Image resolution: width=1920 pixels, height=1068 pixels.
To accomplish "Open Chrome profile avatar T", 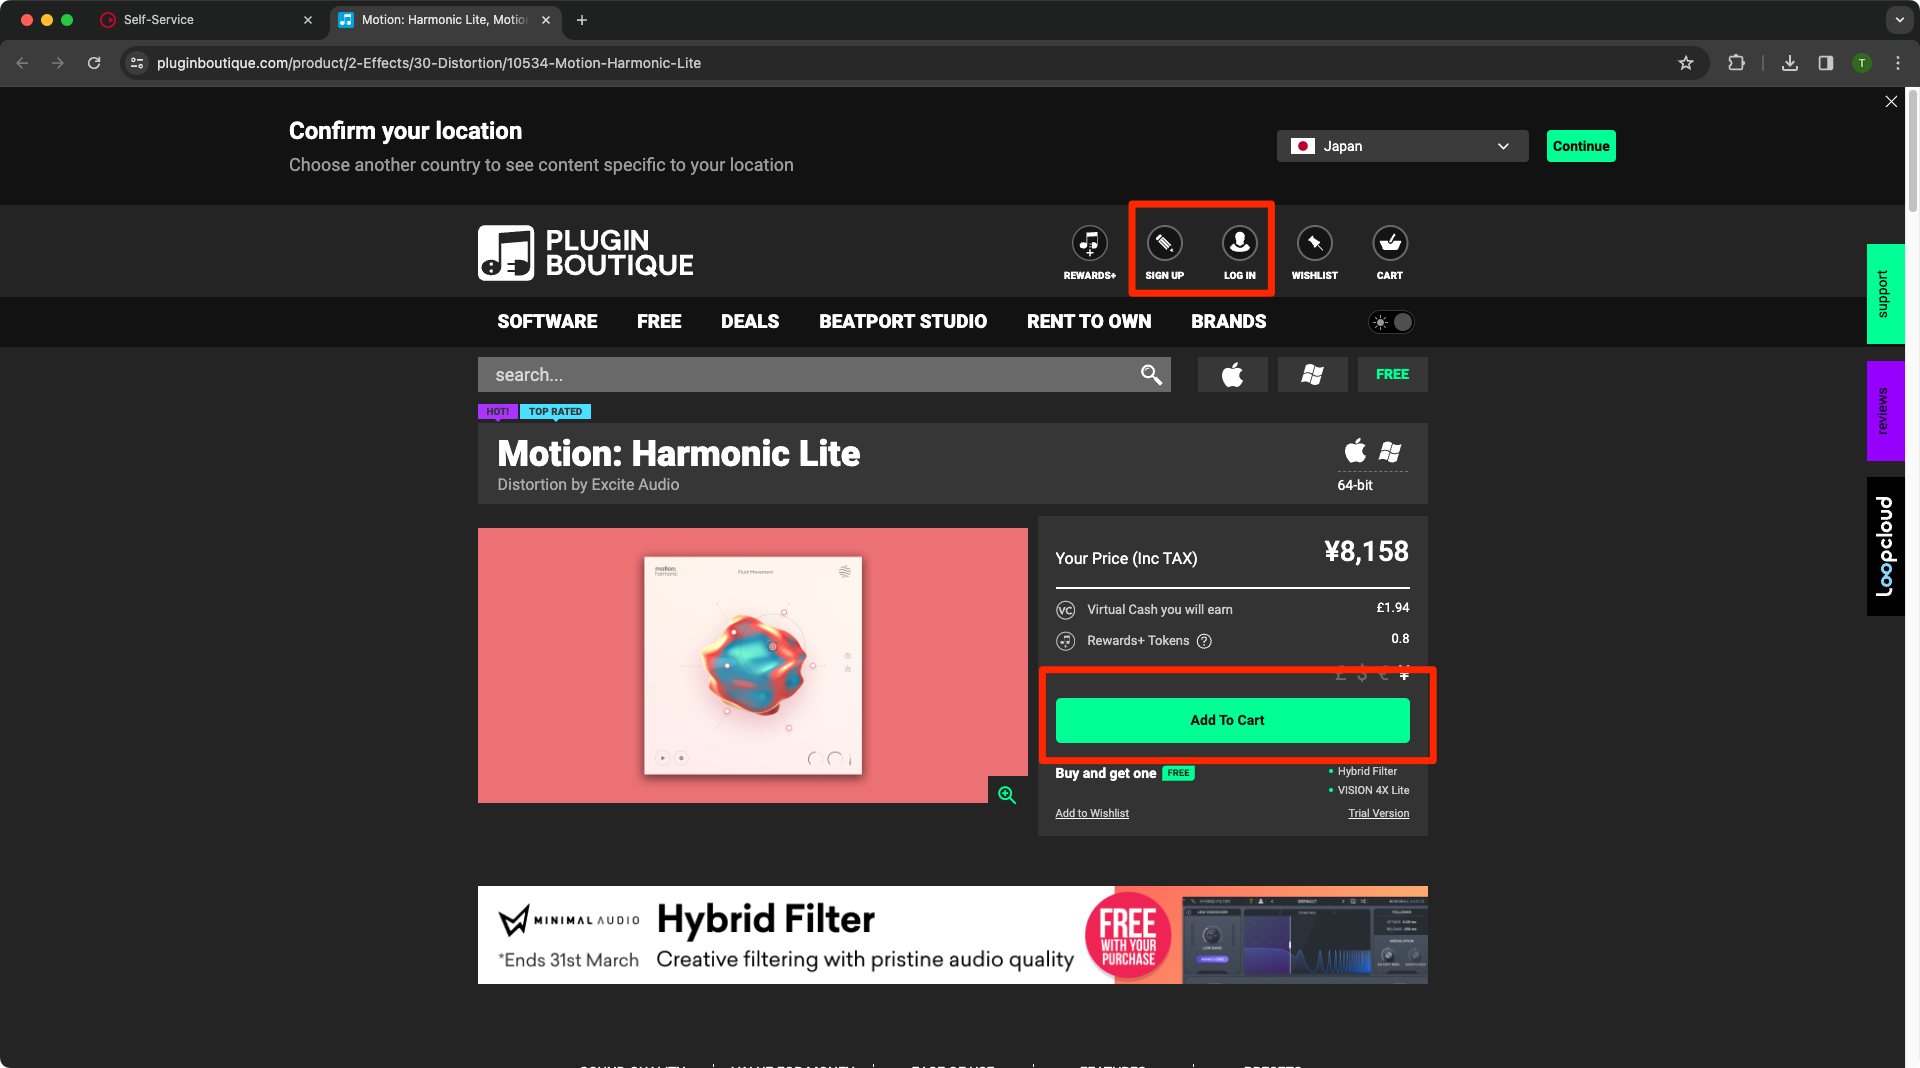I will click(1861, 63).
